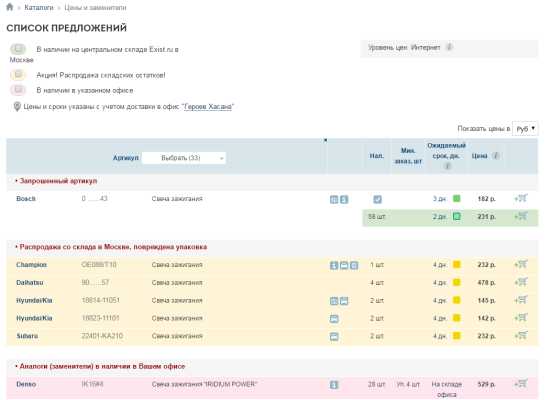The height and width of the screenshot is (400, 552).
Task: Open the Daihatsu brand link
Action: [30, 282]
